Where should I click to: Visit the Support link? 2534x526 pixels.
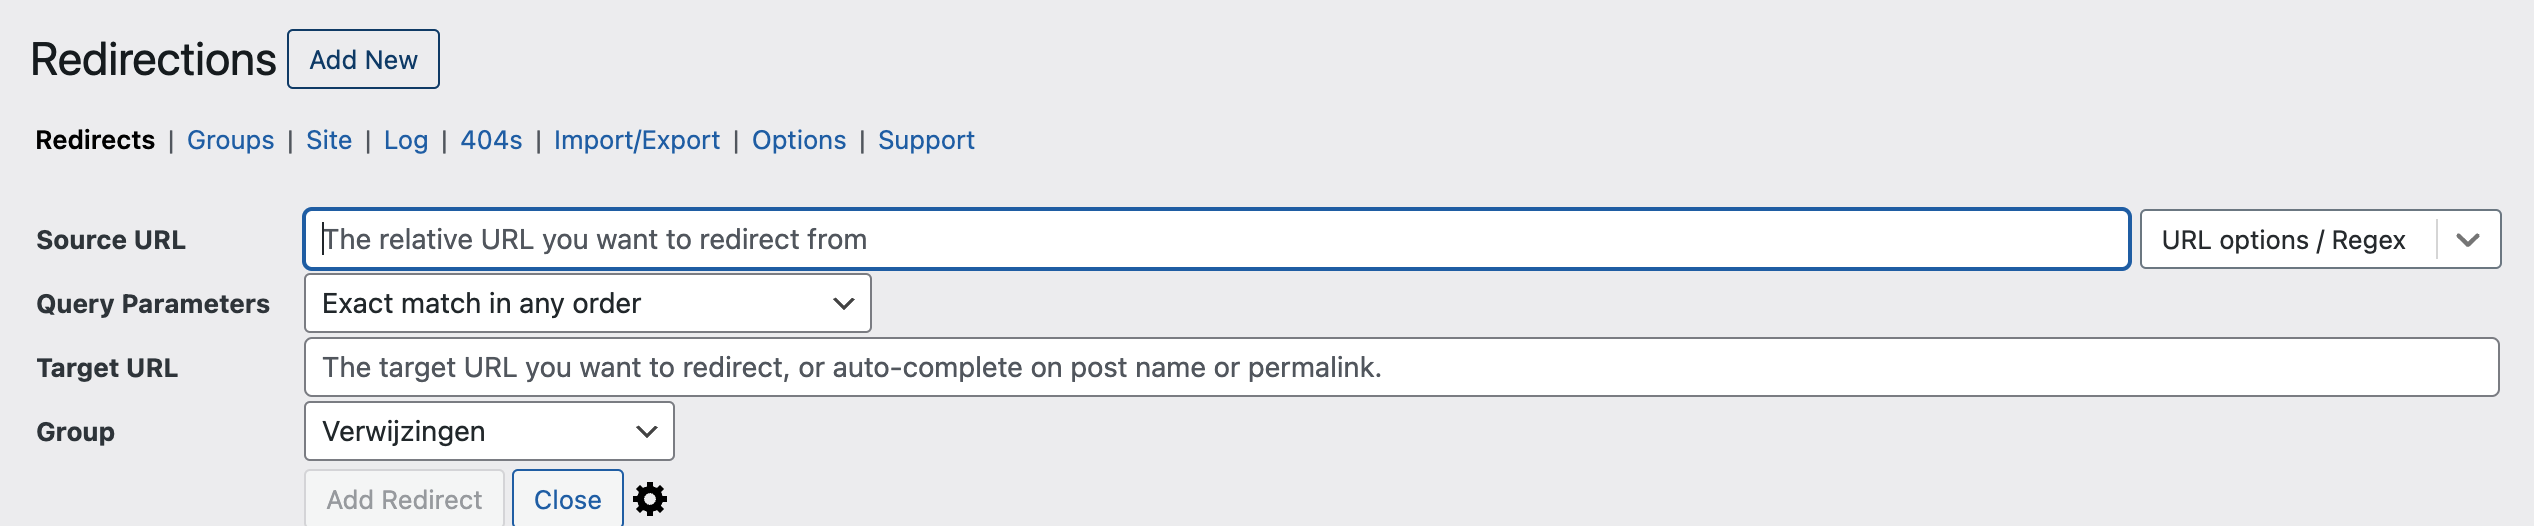point(926,140)
